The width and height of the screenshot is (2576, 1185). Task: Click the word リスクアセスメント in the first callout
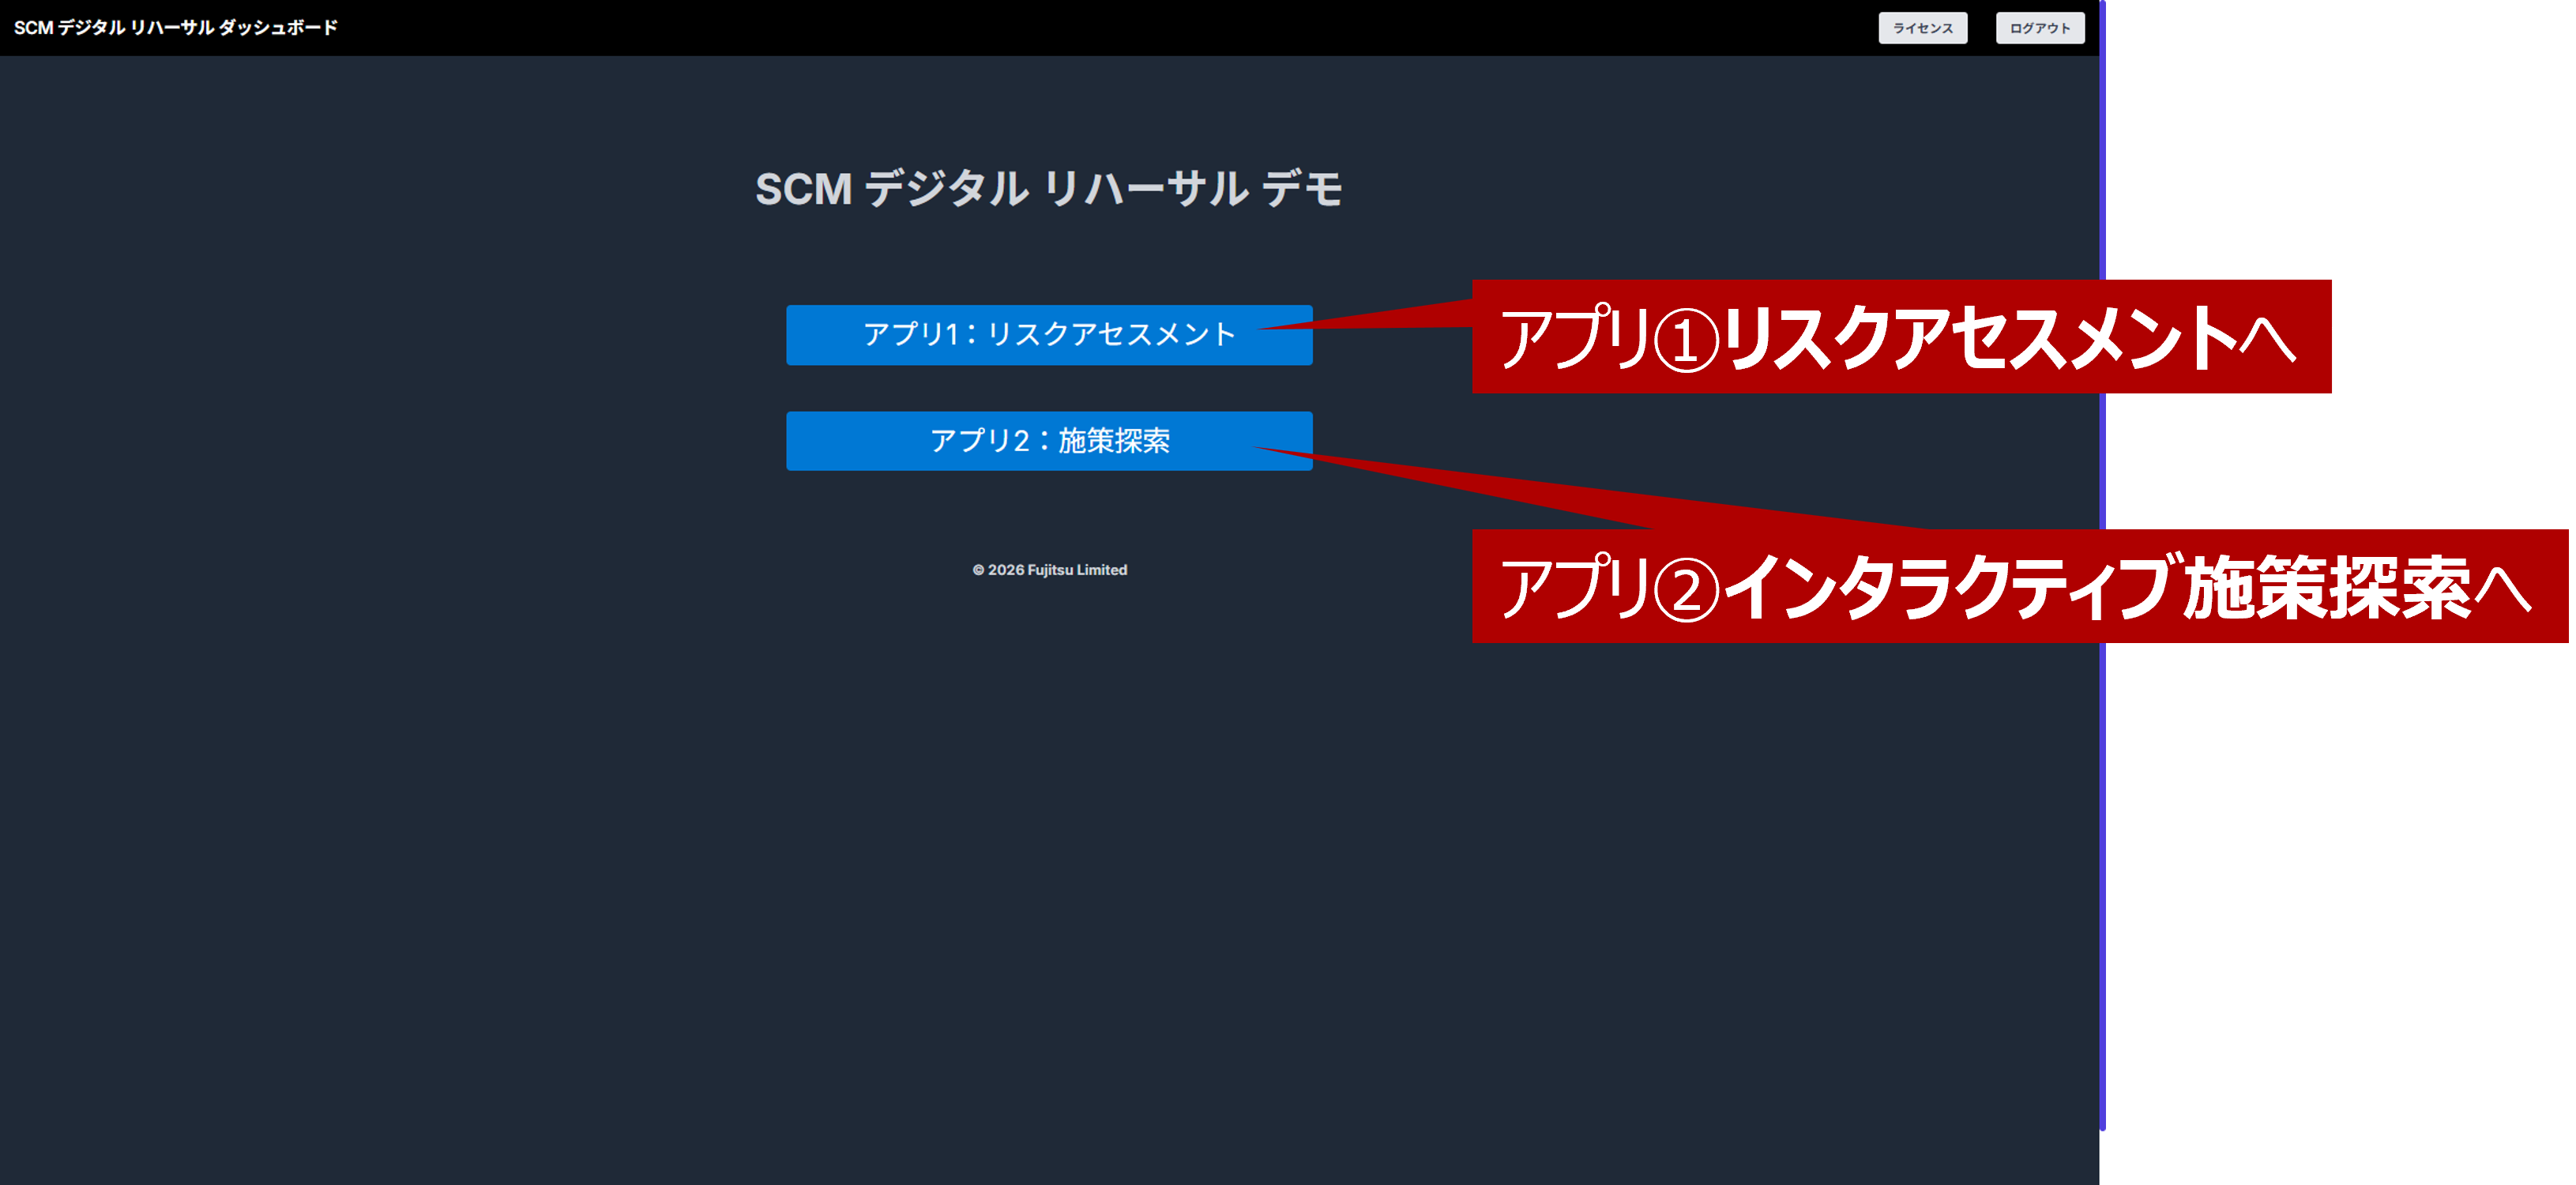pos(1980,338)
